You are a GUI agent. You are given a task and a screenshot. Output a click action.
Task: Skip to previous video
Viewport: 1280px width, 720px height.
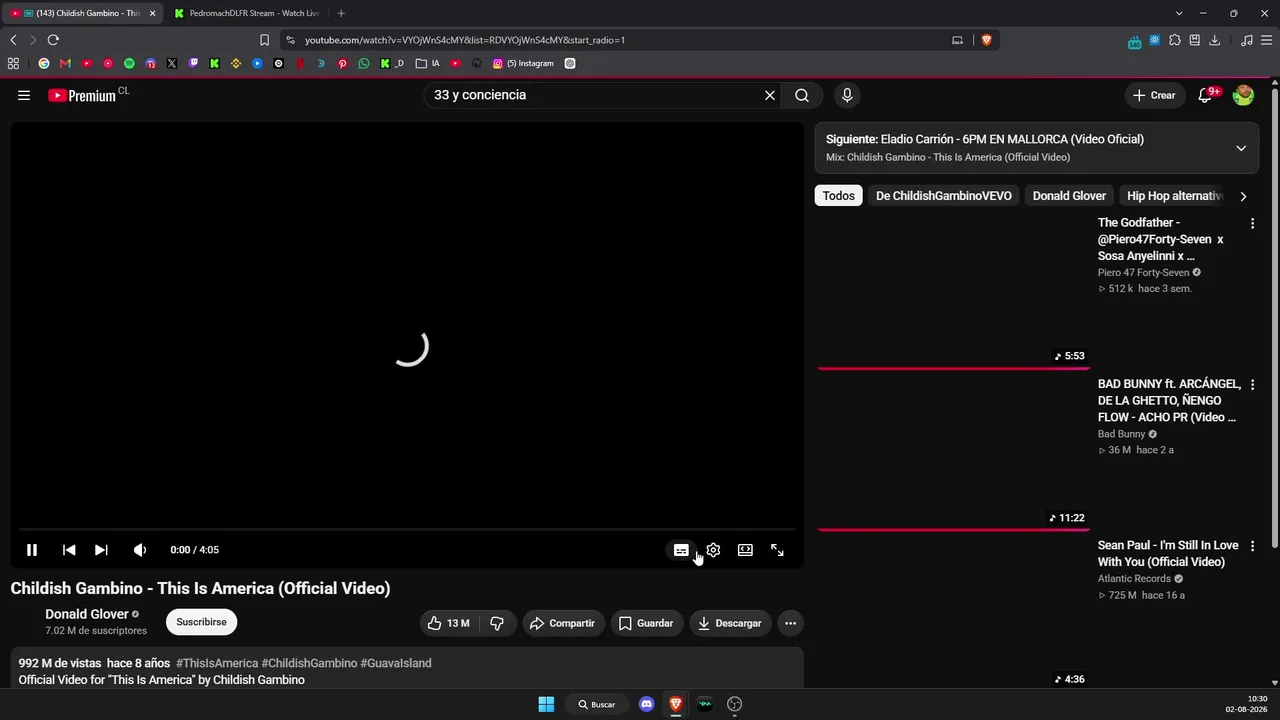pos(69,550)
